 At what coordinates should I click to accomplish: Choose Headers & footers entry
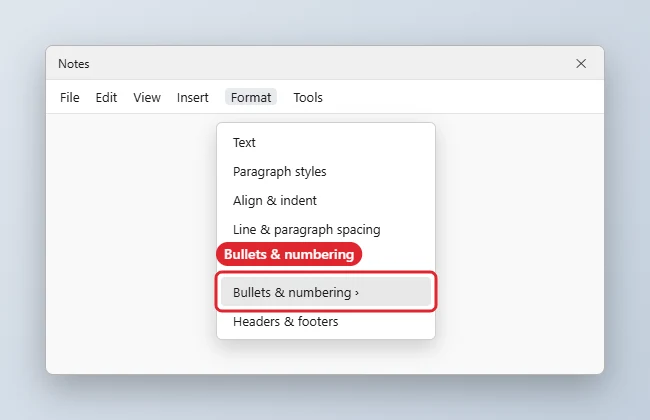pyautogui.click(x=326, y=321)
